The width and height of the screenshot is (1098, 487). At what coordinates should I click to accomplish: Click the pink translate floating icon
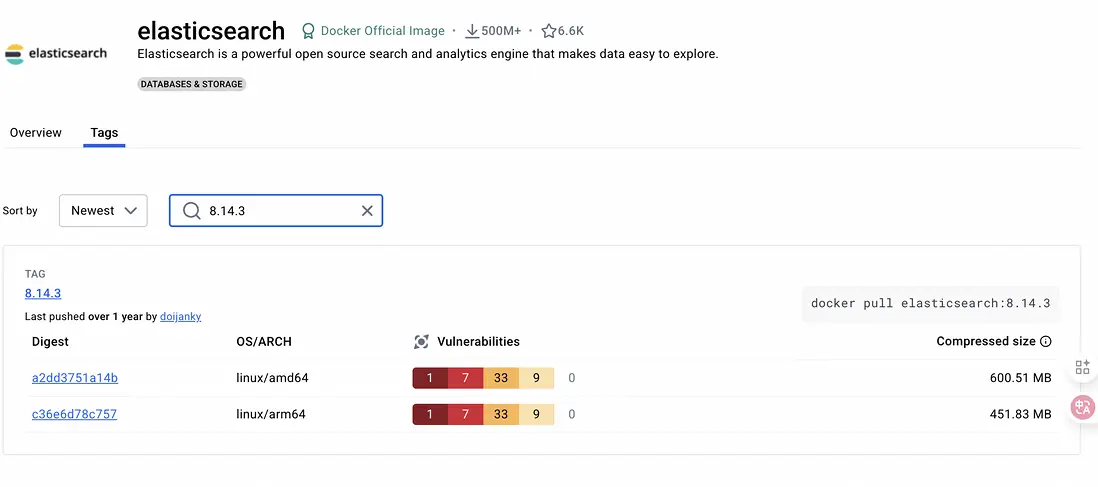point(1082,407)
